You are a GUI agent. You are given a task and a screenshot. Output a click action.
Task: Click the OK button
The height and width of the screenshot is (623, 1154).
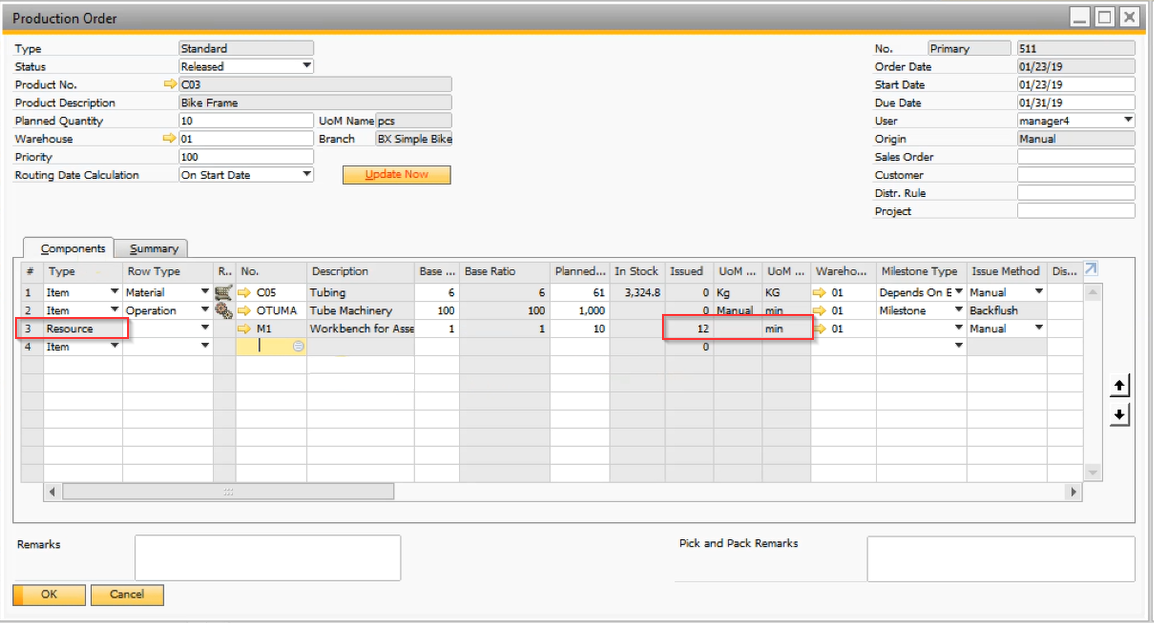point(49,594)
